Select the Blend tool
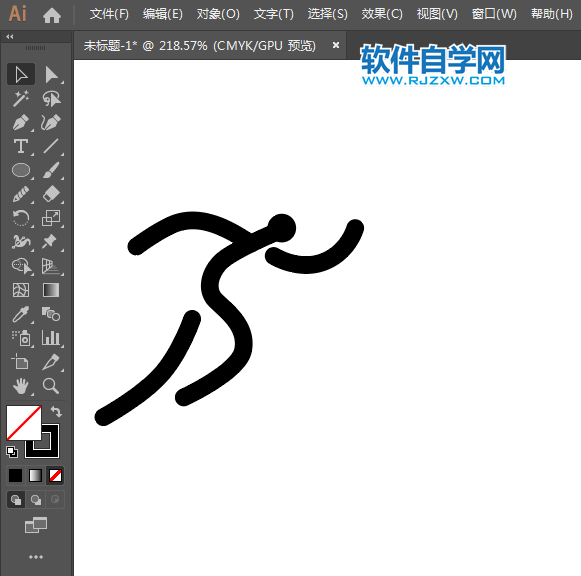The height and width of the screenshot is (576, 581). (51, 314)
